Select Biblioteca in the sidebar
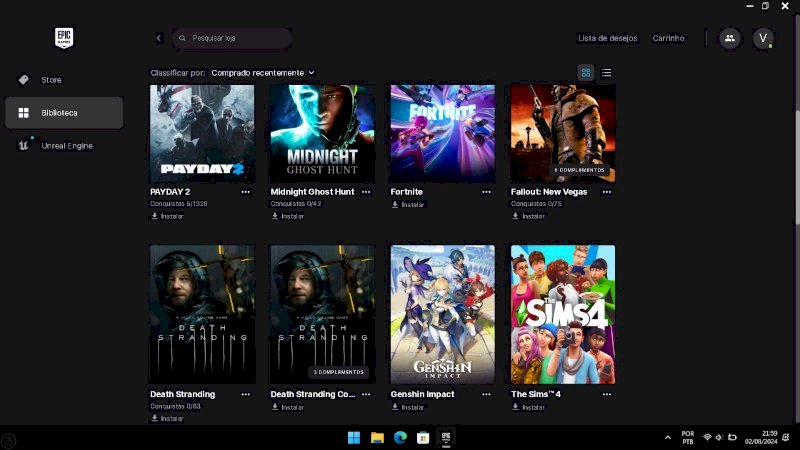The image size is (800, 450). (x=64, y=113)
